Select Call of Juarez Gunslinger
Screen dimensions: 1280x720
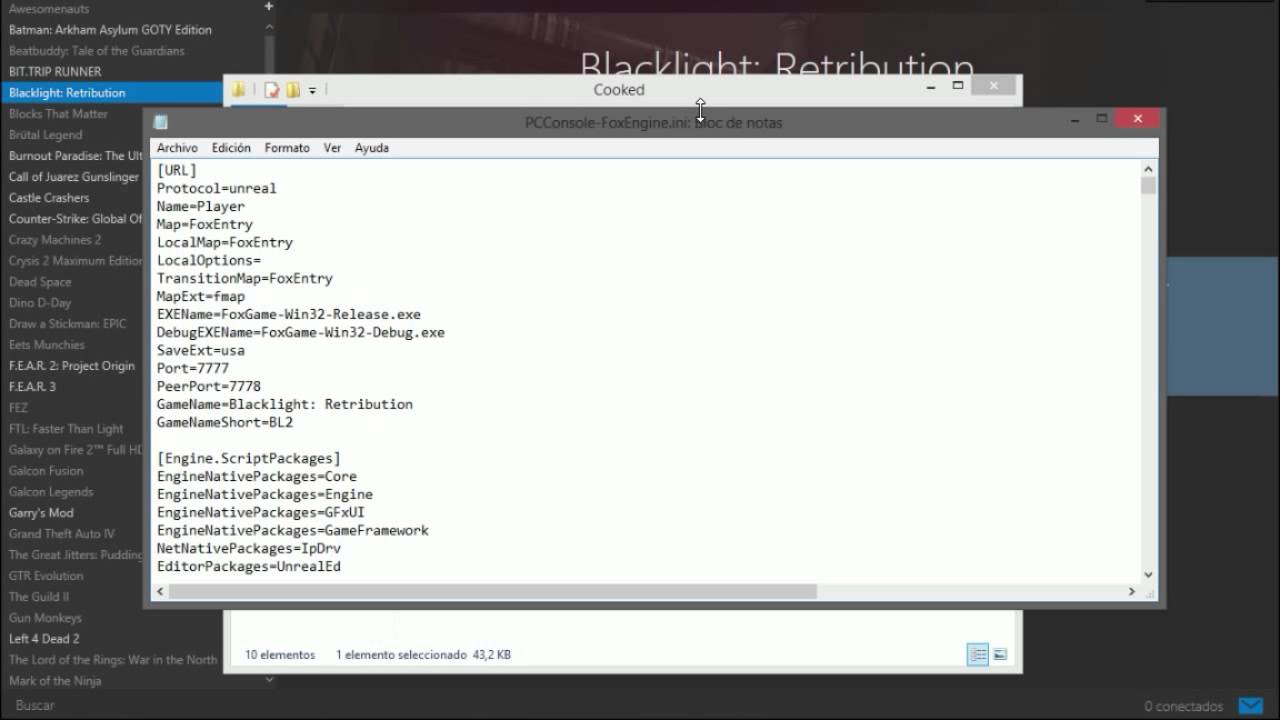coord(74,177)
